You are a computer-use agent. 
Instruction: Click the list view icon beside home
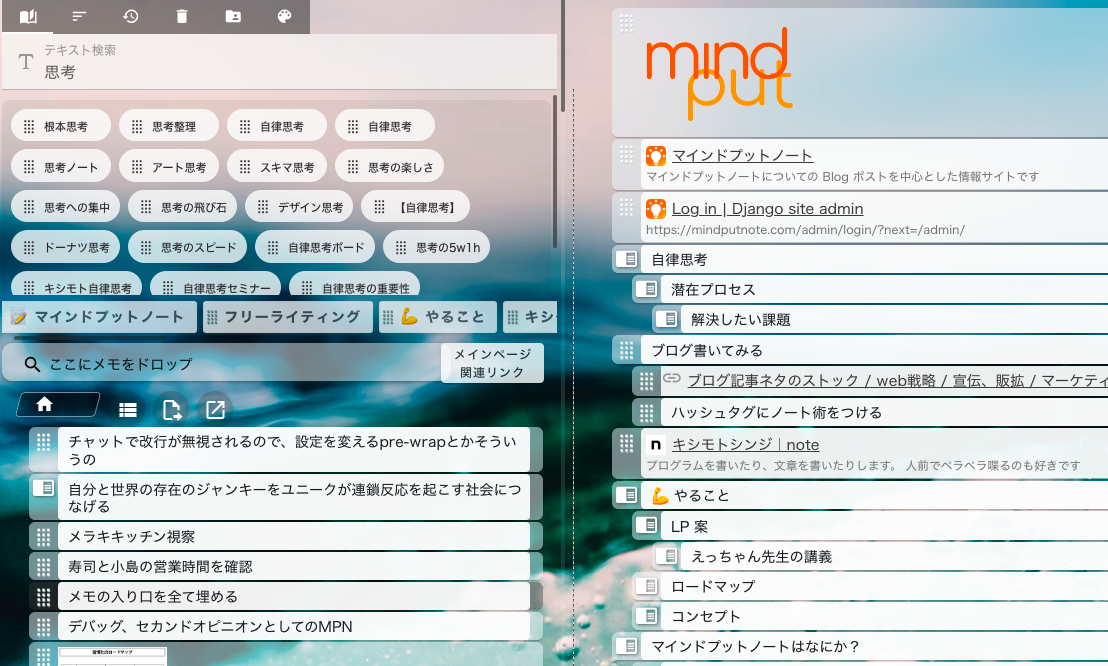click(128, 409)
